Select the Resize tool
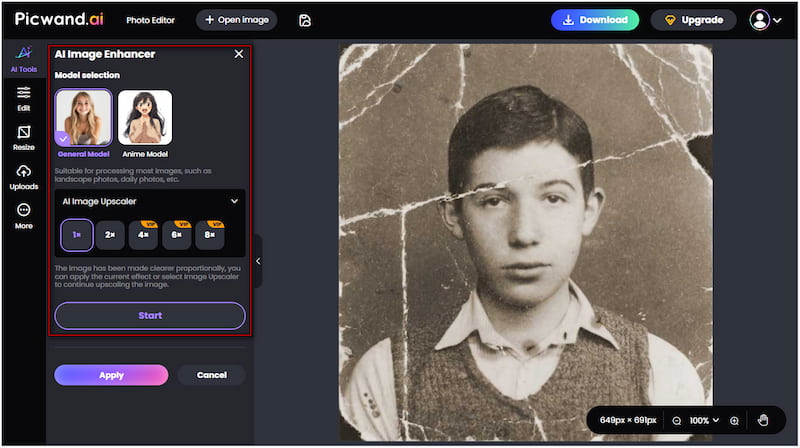The width and height of the screenshot is (800, 448). [23, 137]
